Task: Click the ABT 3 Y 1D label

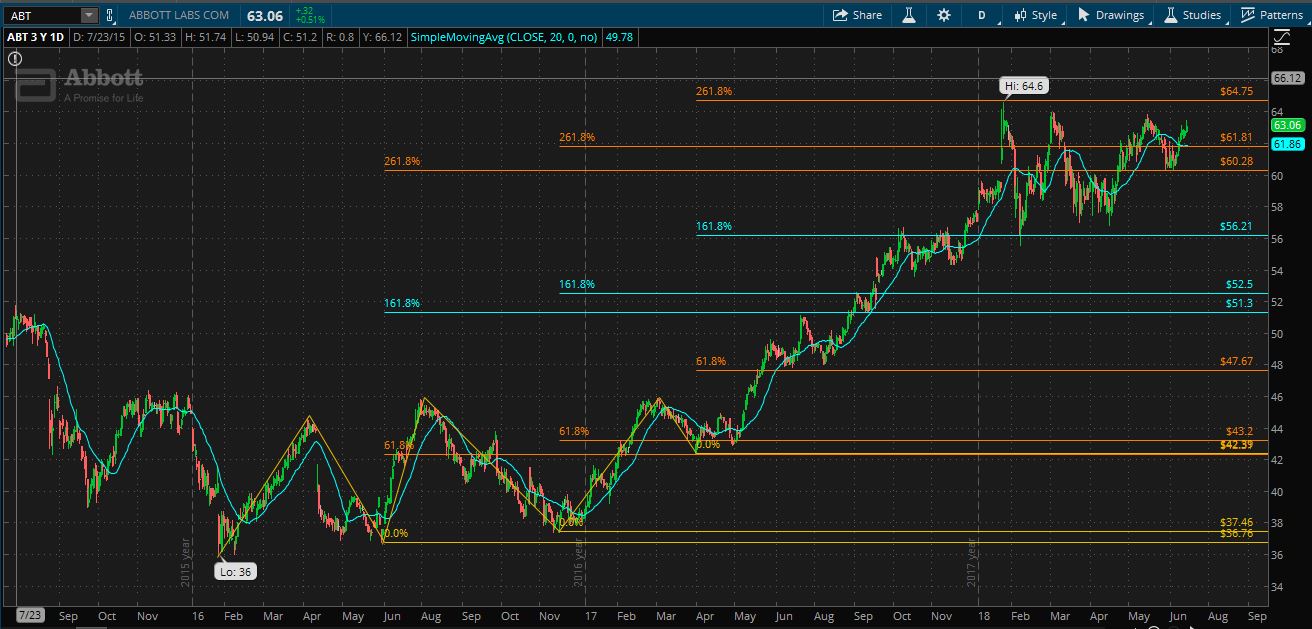Action: coord(36,37)
